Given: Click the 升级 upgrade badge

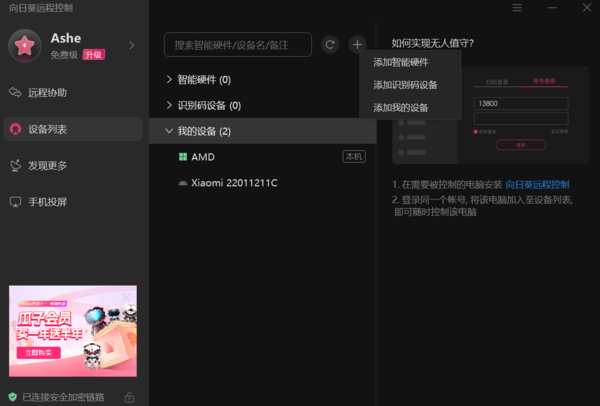Looking at the screenshot, I should tap(94, 55).
